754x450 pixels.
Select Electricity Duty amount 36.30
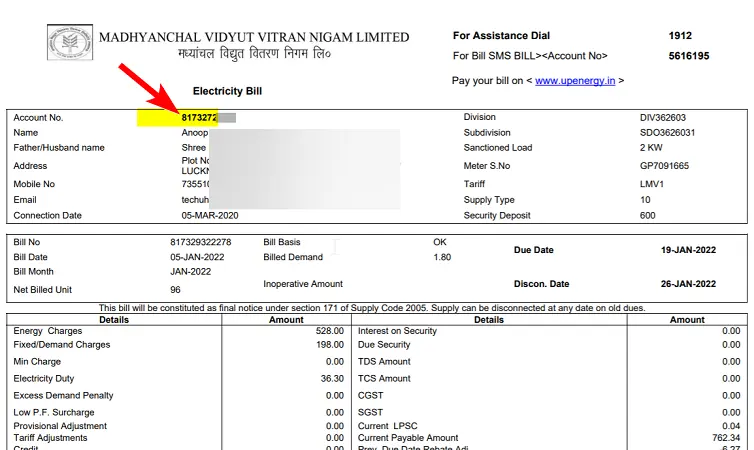click(x=332, y=379)
